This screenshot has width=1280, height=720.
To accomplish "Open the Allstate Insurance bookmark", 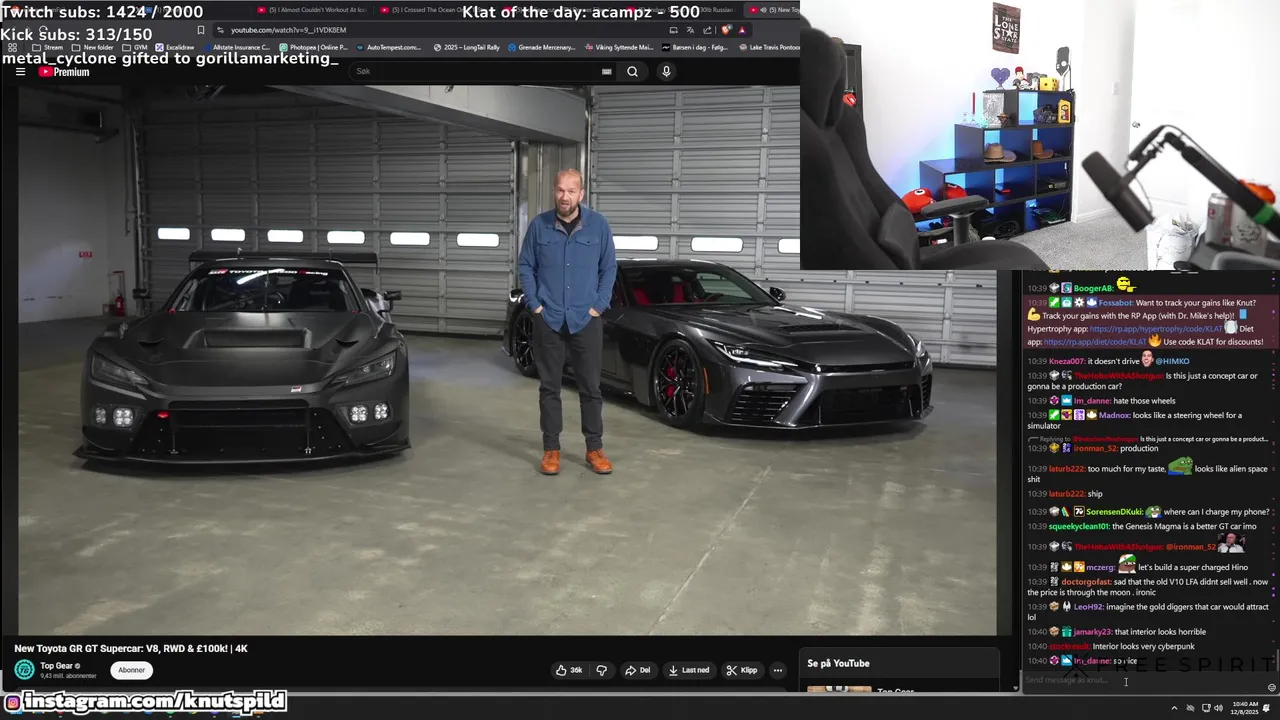I will coord(237,47).
